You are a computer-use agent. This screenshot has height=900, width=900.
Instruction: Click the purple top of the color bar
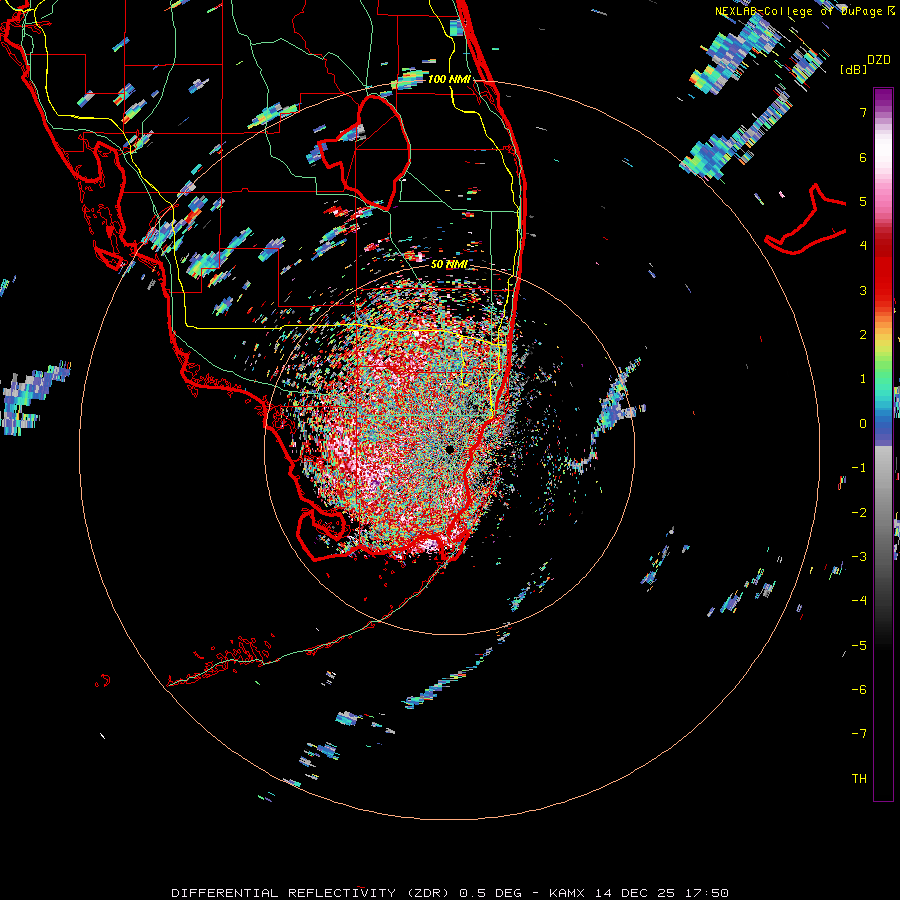click(x=883, y=98)
